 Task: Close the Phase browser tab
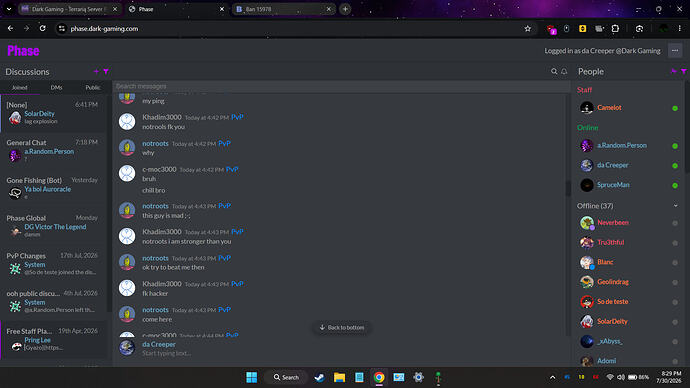222,9
